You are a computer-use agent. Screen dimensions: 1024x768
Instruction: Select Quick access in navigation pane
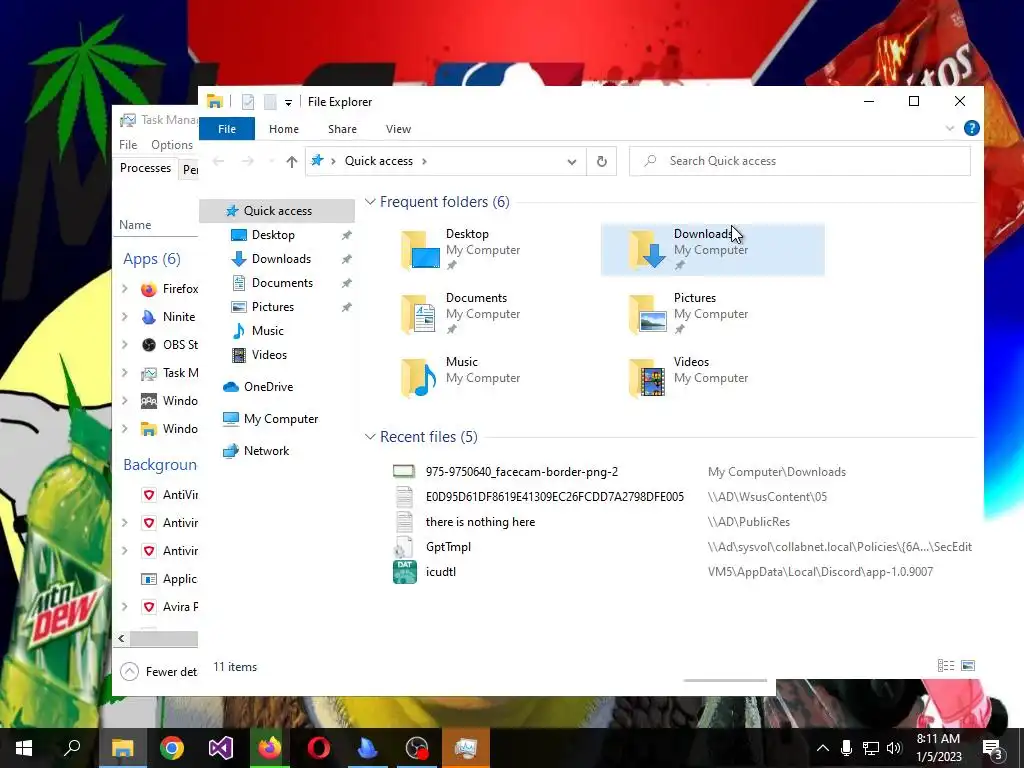(277, 210)
